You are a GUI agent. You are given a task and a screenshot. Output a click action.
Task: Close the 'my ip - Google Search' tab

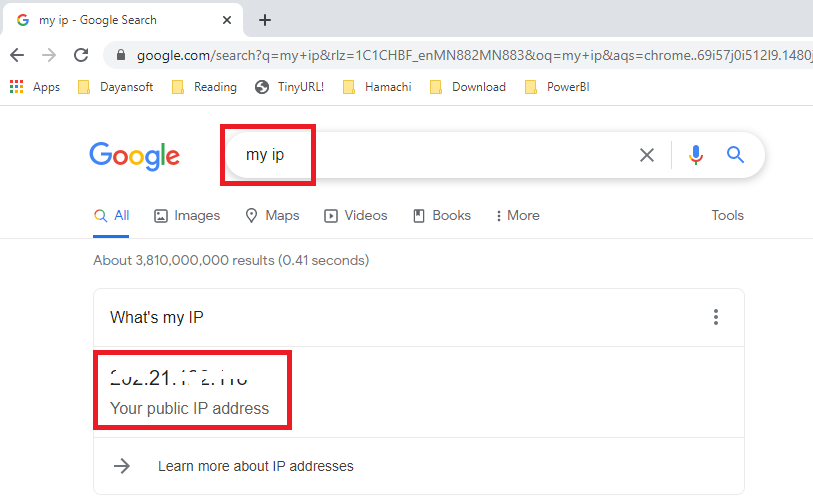[227, 20]
